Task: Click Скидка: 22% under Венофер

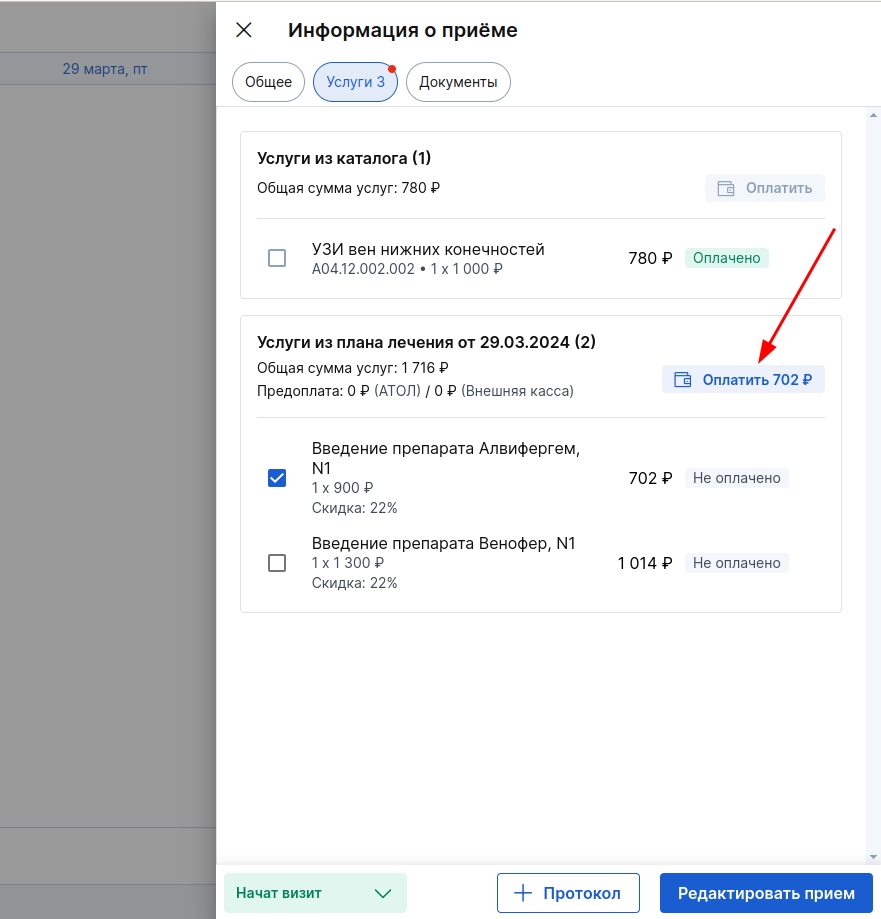Action: [x=354, y=583]
